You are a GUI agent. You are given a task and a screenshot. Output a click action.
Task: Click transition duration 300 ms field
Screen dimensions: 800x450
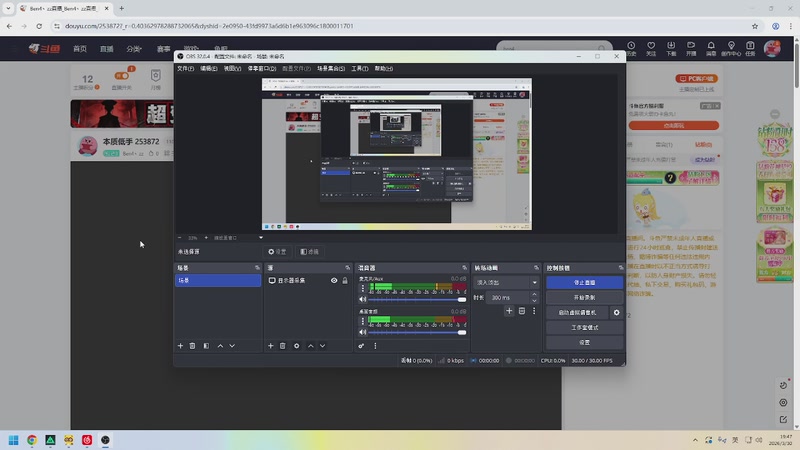[x=508, y=297]
